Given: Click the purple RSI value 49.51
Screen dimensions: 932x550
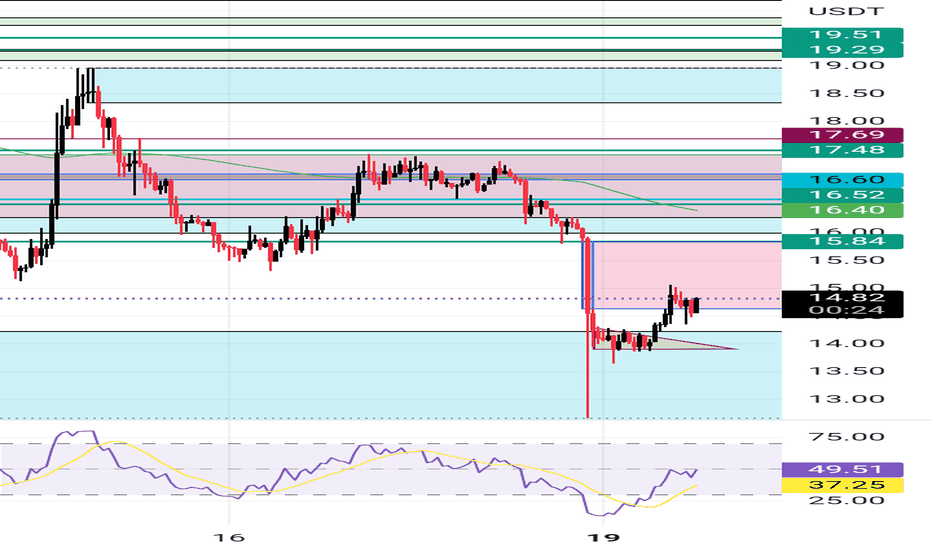Looking at the screenshot, I should click(x=842, y=470).
